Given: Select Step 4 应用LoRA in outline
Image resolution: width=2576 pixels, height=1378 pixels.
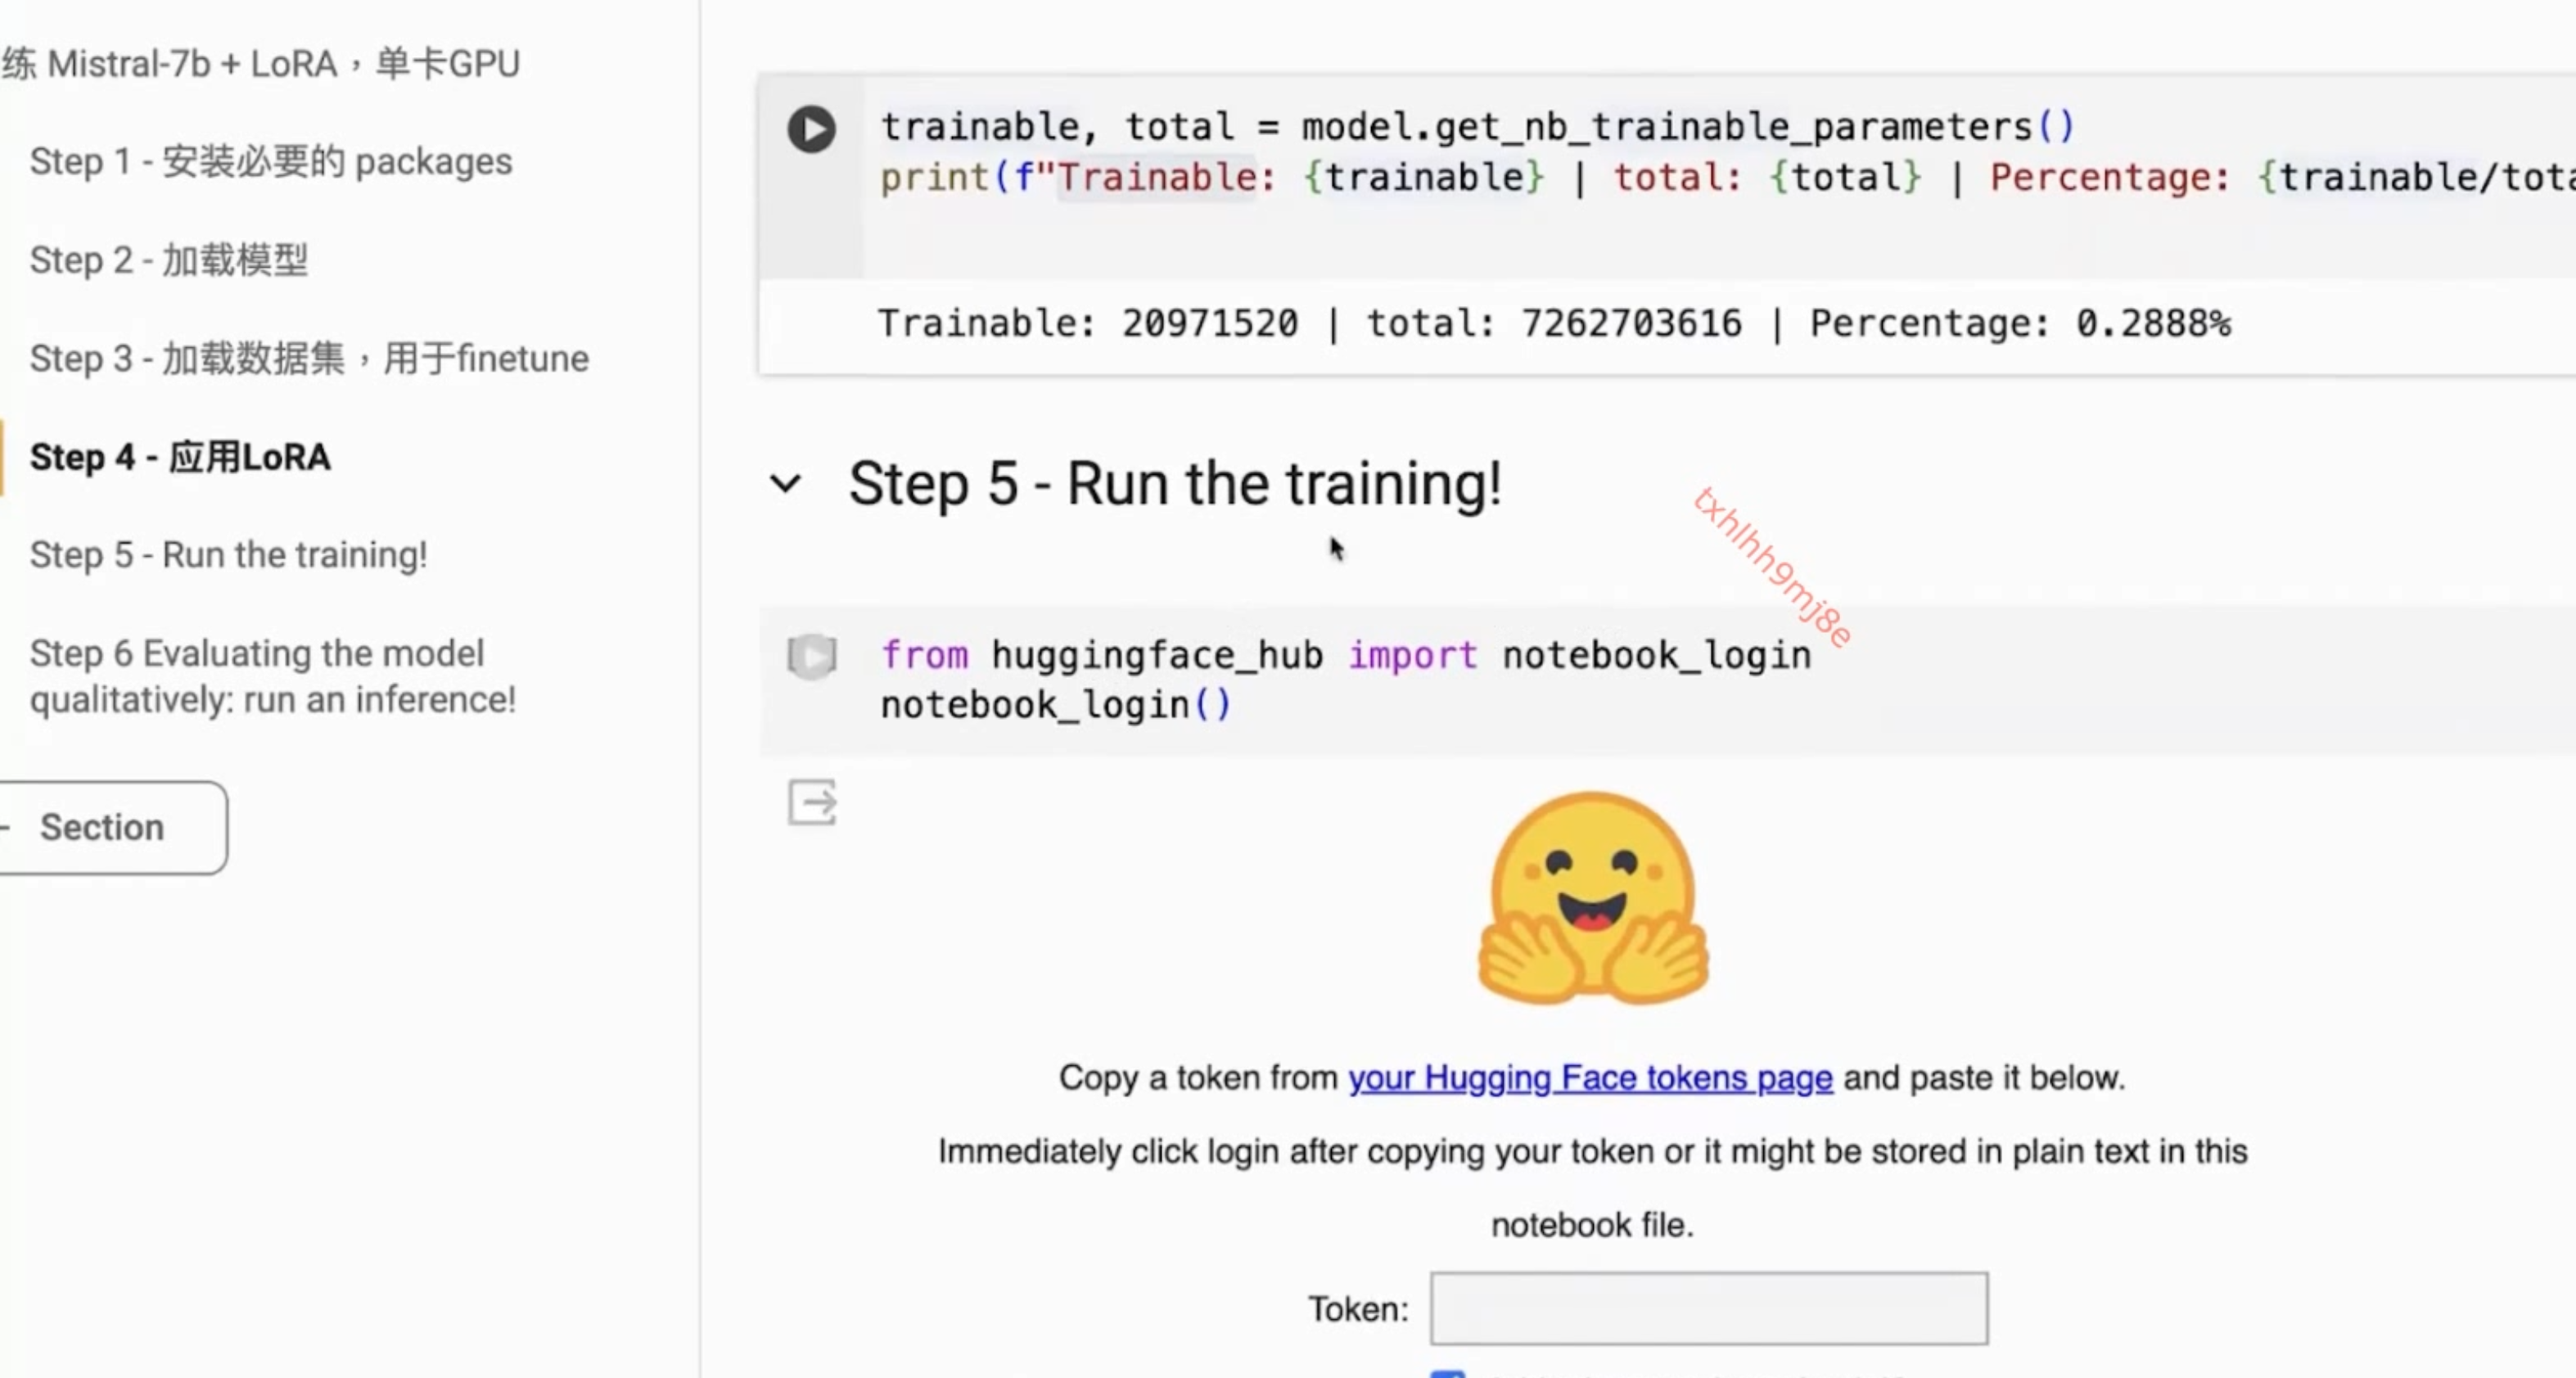Looking at the screenshot, I should coord(180,457).
